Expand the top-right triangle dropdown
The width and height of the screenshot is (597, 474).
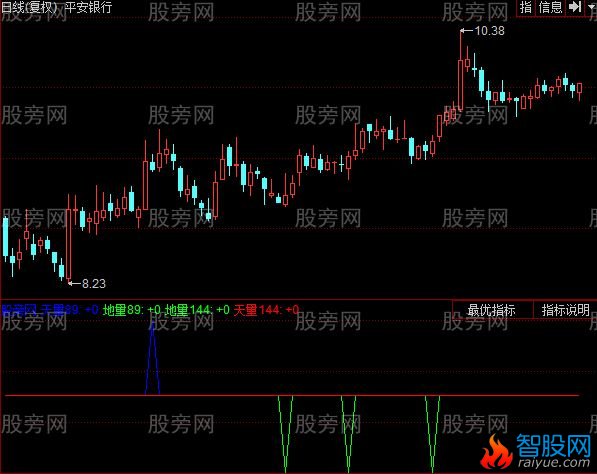(591, 7)
